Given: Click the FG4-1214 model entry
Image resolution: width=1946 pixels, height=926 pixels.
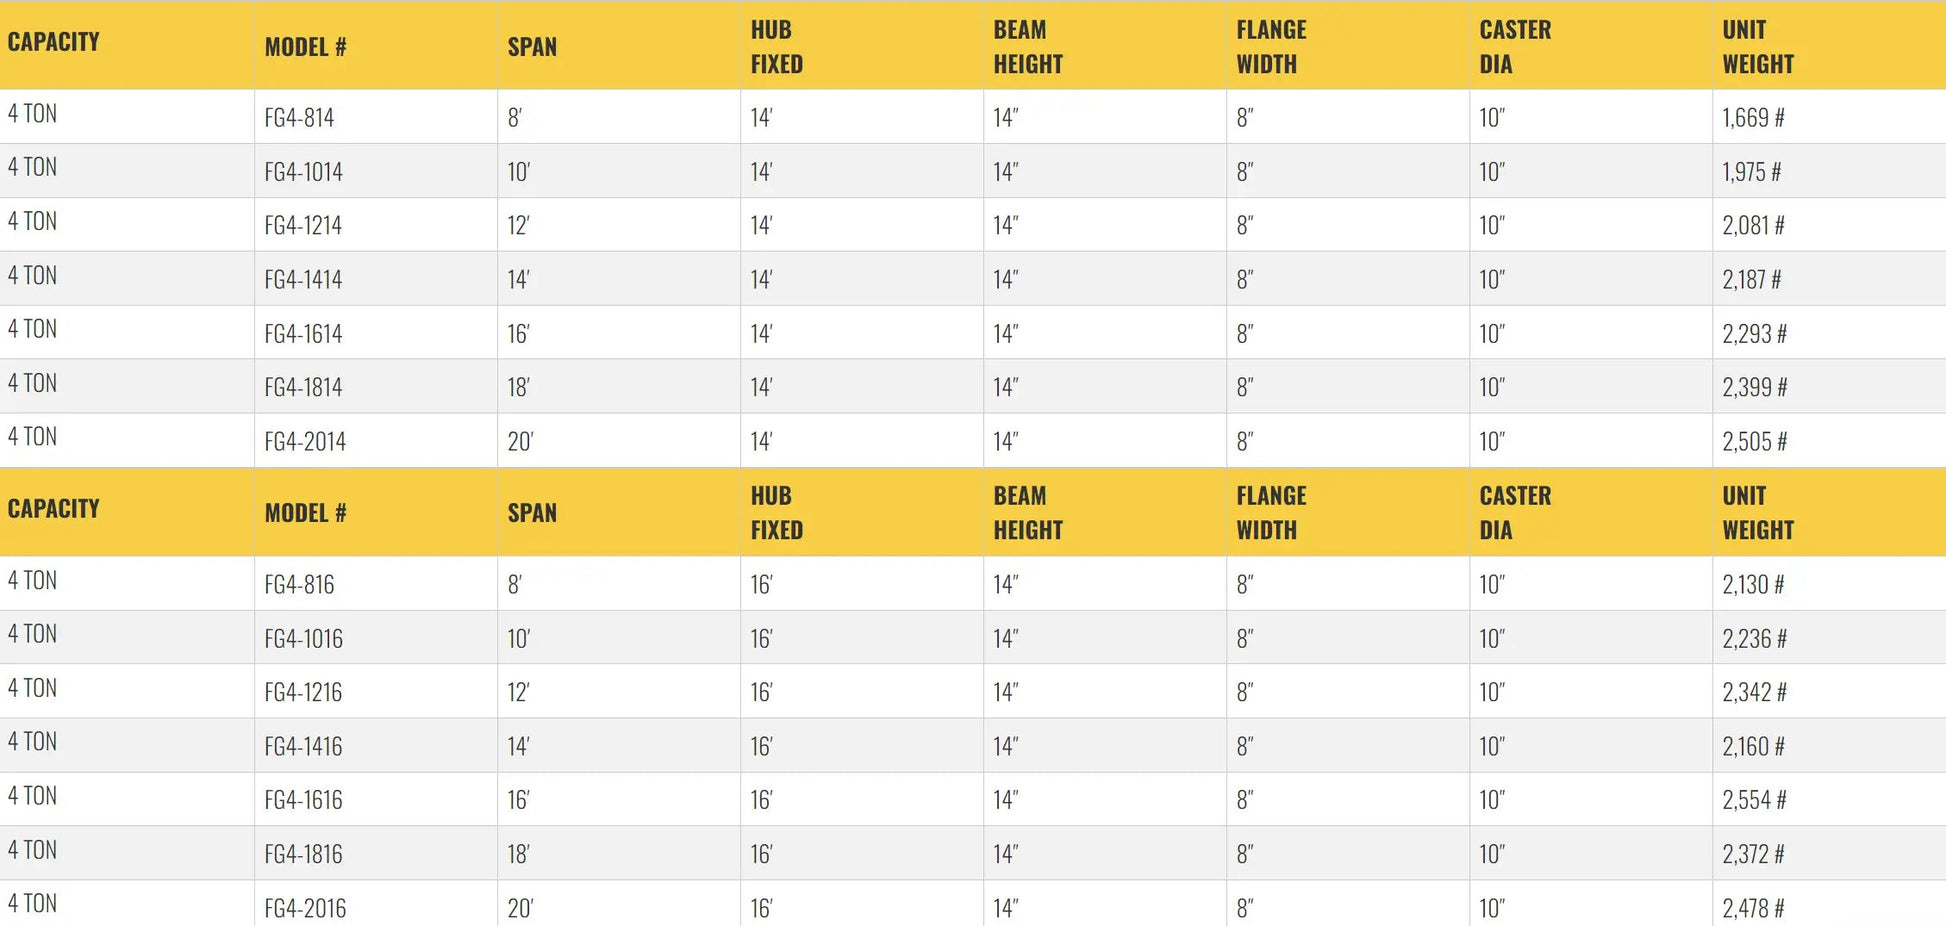Looking at the screenshot, I should pyautogui.click(x=303, y=226).
